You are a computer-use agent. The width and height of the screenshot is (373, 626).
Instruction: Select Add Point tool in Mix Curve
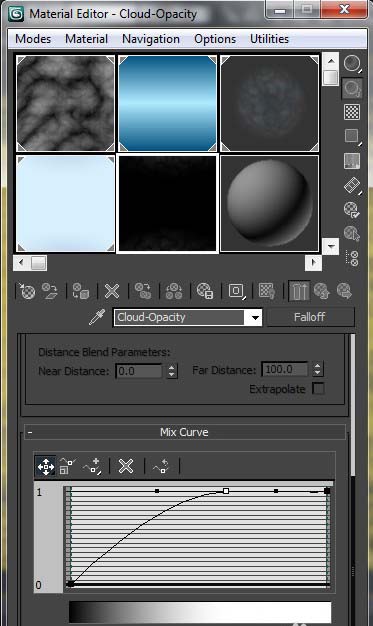click(92, 466)
